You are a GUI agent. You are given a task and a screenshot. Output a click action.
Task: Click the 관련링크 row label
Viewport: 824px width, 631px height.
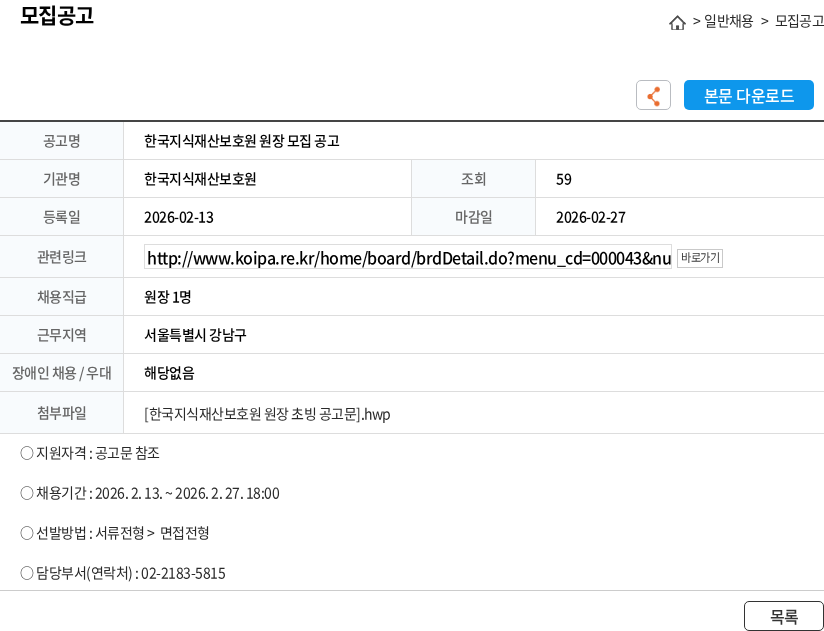[61, 257]
